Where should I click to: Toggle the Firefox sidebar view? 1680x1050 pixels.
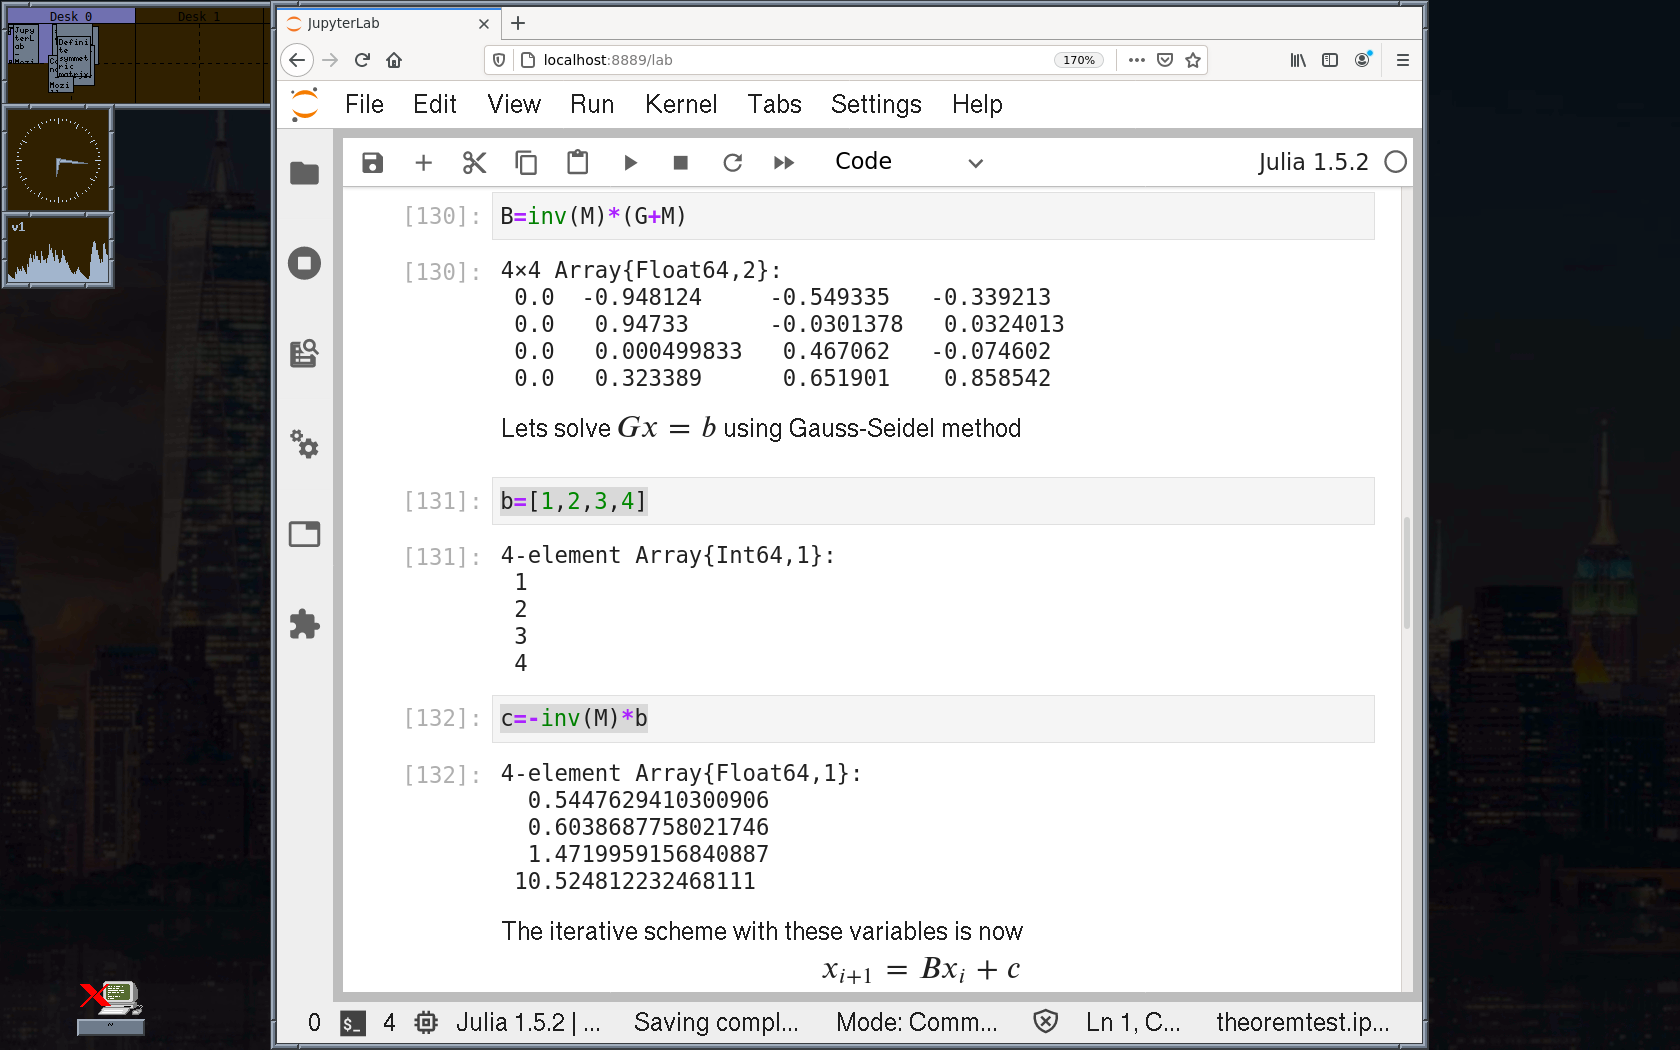pyautogui.click(x=1329, y=60)
